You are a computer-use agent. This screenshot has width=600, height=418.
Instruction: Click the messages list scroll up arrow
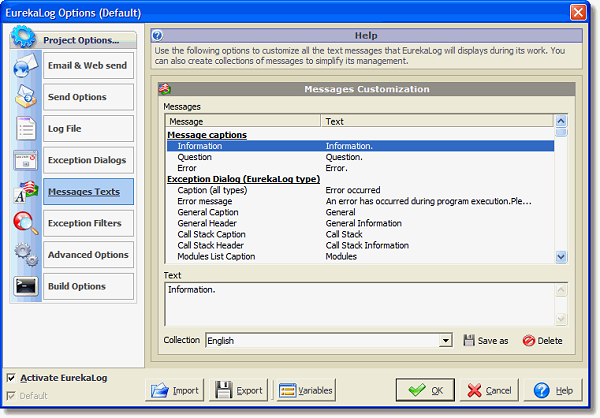(x=561, y=121)
